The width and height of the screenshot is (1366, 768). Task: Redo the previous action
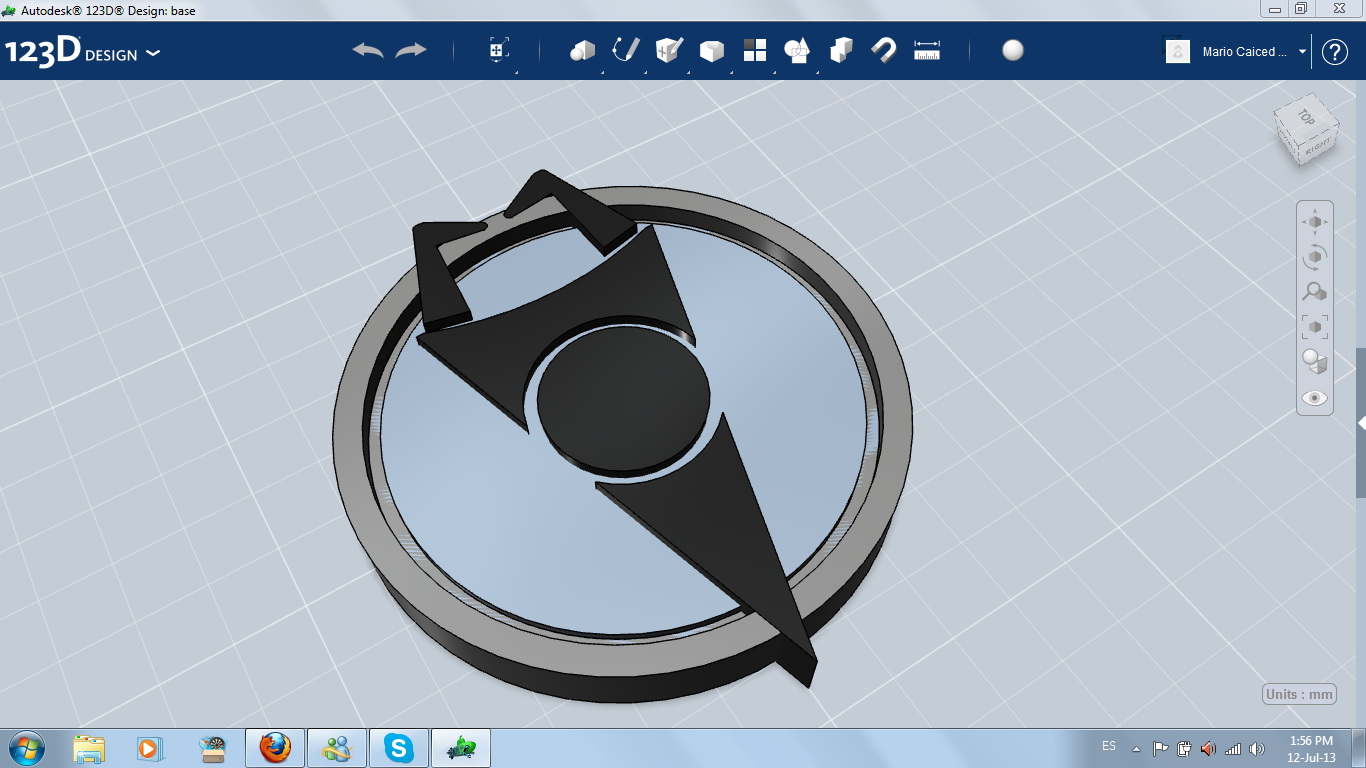(411, 50)
